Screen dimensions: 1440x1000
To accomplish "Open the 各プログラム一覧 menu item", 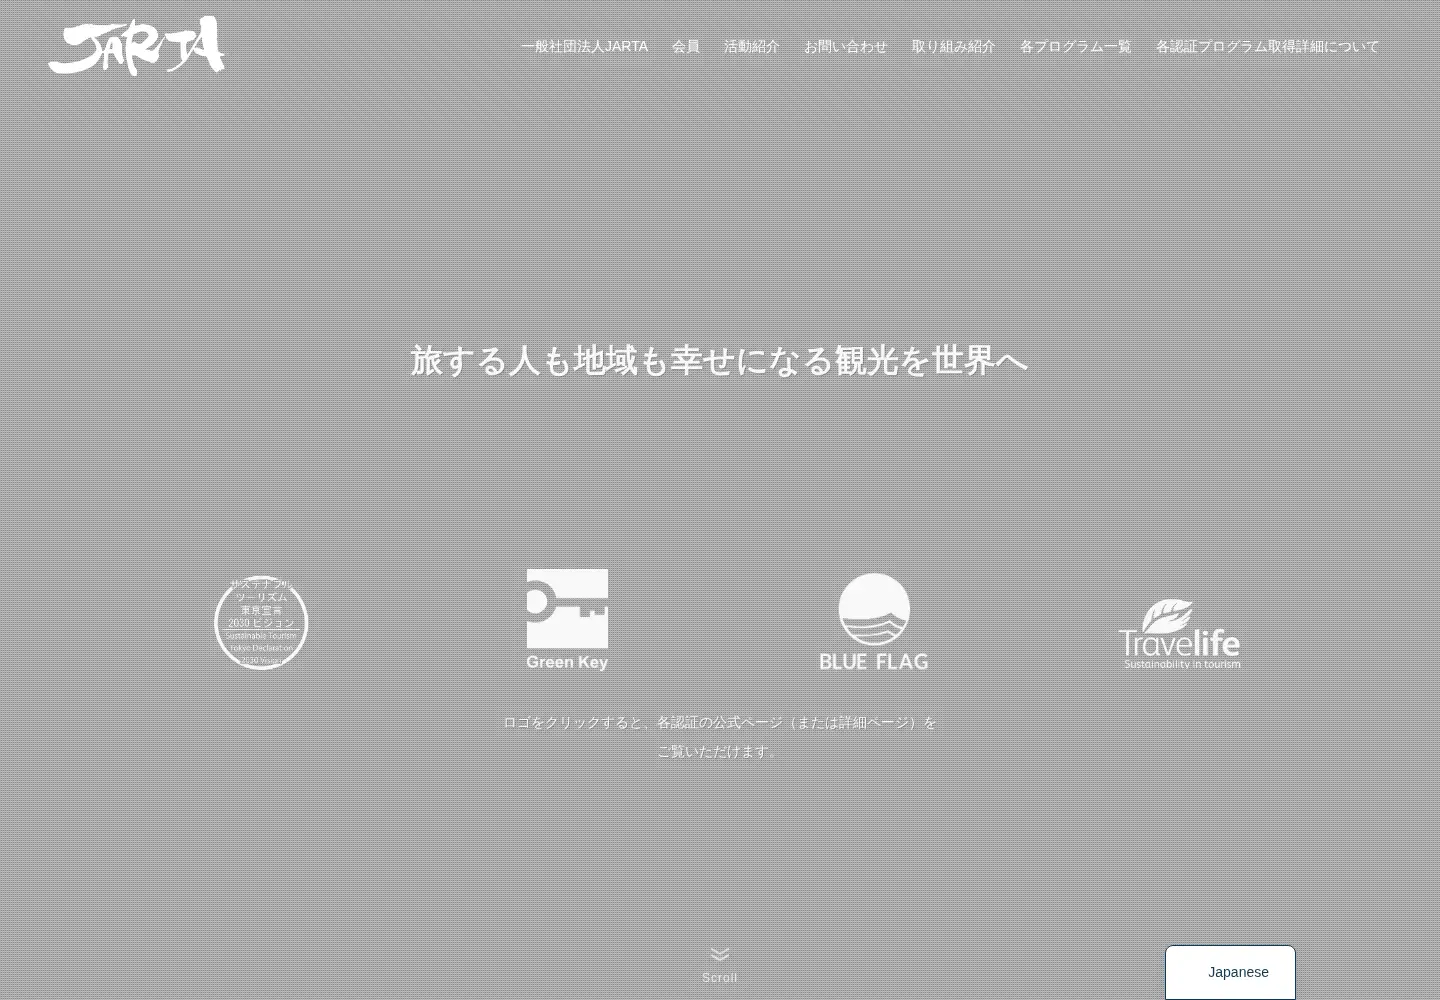I will (1076, 46).
